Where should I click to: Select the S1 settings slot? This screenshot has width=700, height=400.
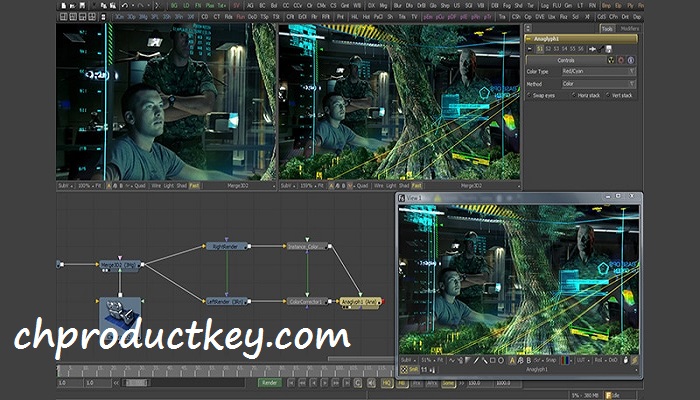click(540, 49)
